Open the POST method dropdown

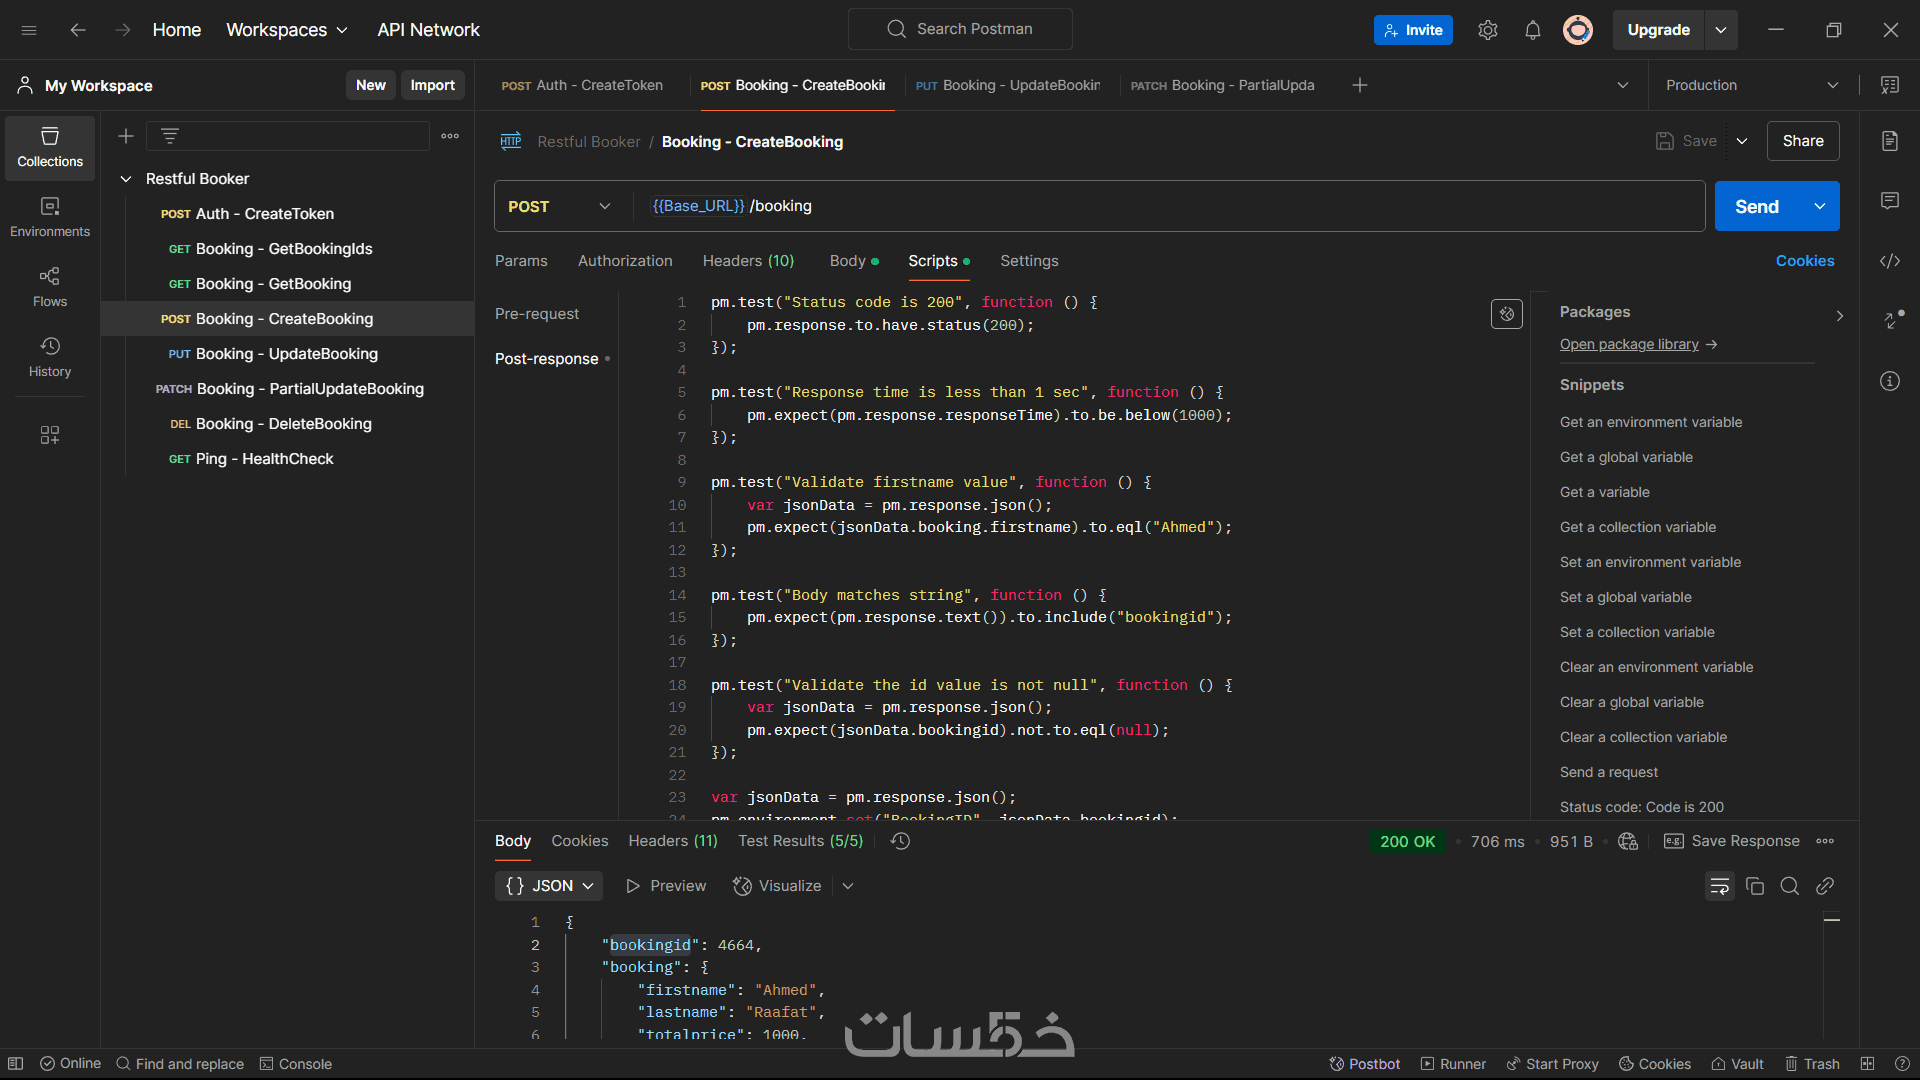559,206
